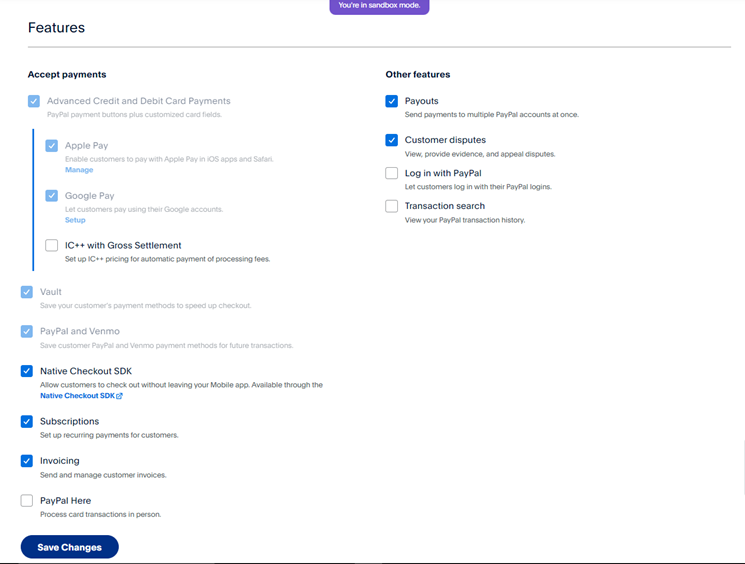Click 'Process card transactions in person.' description
Screen dimensions: 745x564
tap(101, 515)
